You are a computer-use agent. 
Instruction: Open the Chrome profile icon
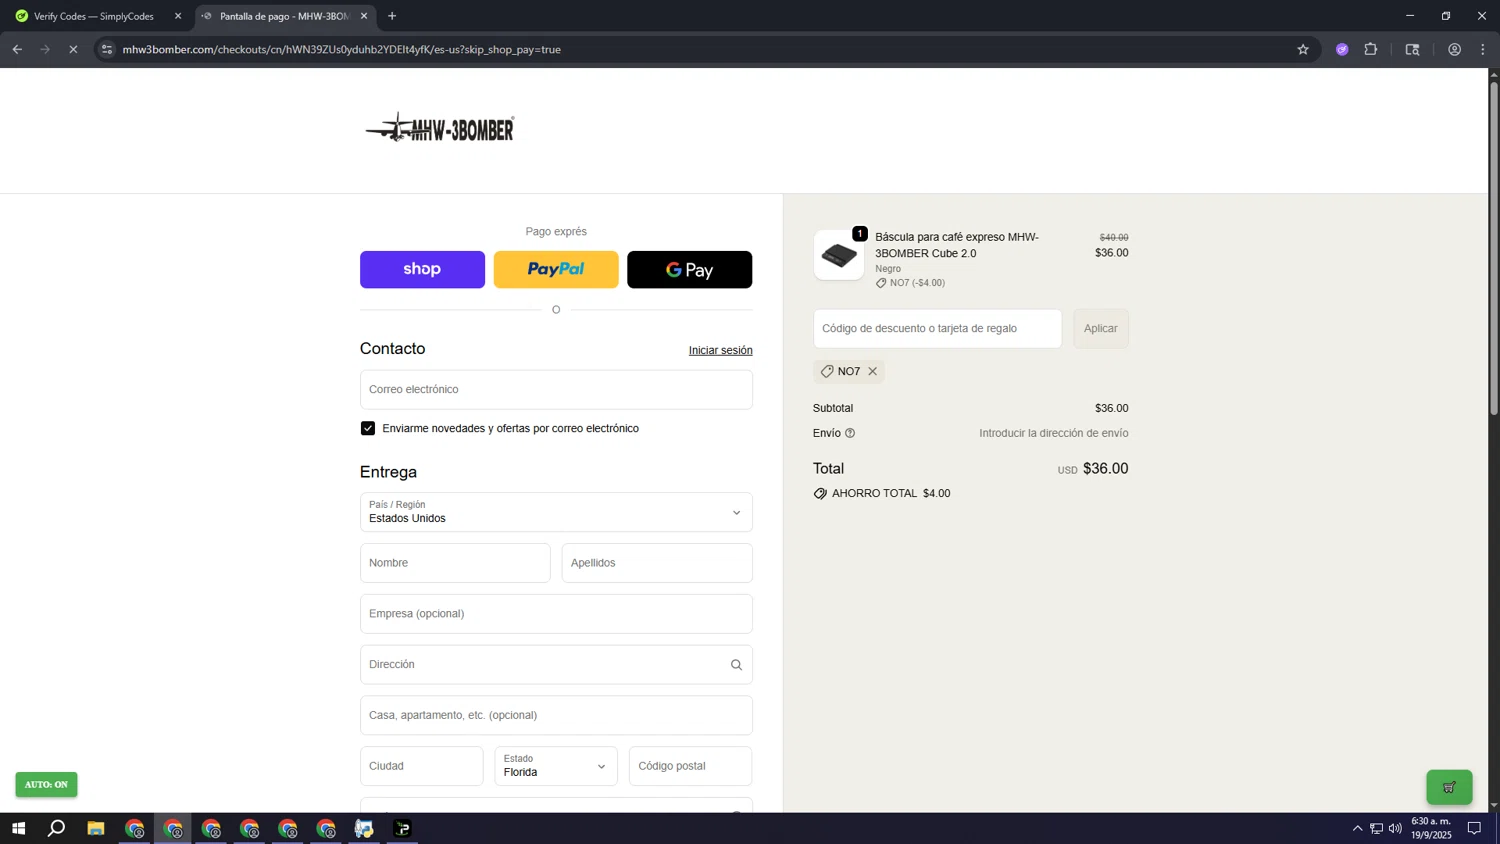click(x=1454, y=49)
